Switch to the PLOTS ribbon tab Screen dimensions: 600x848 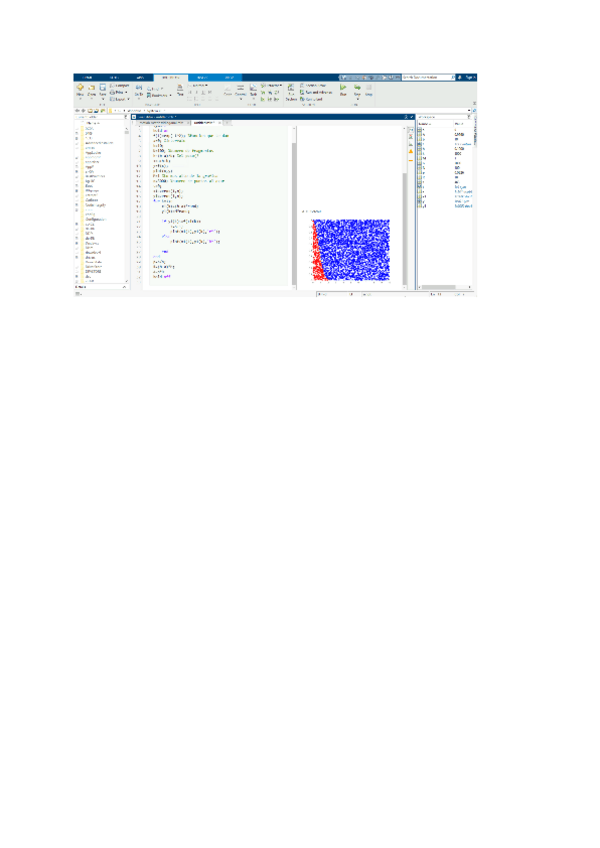114,78
